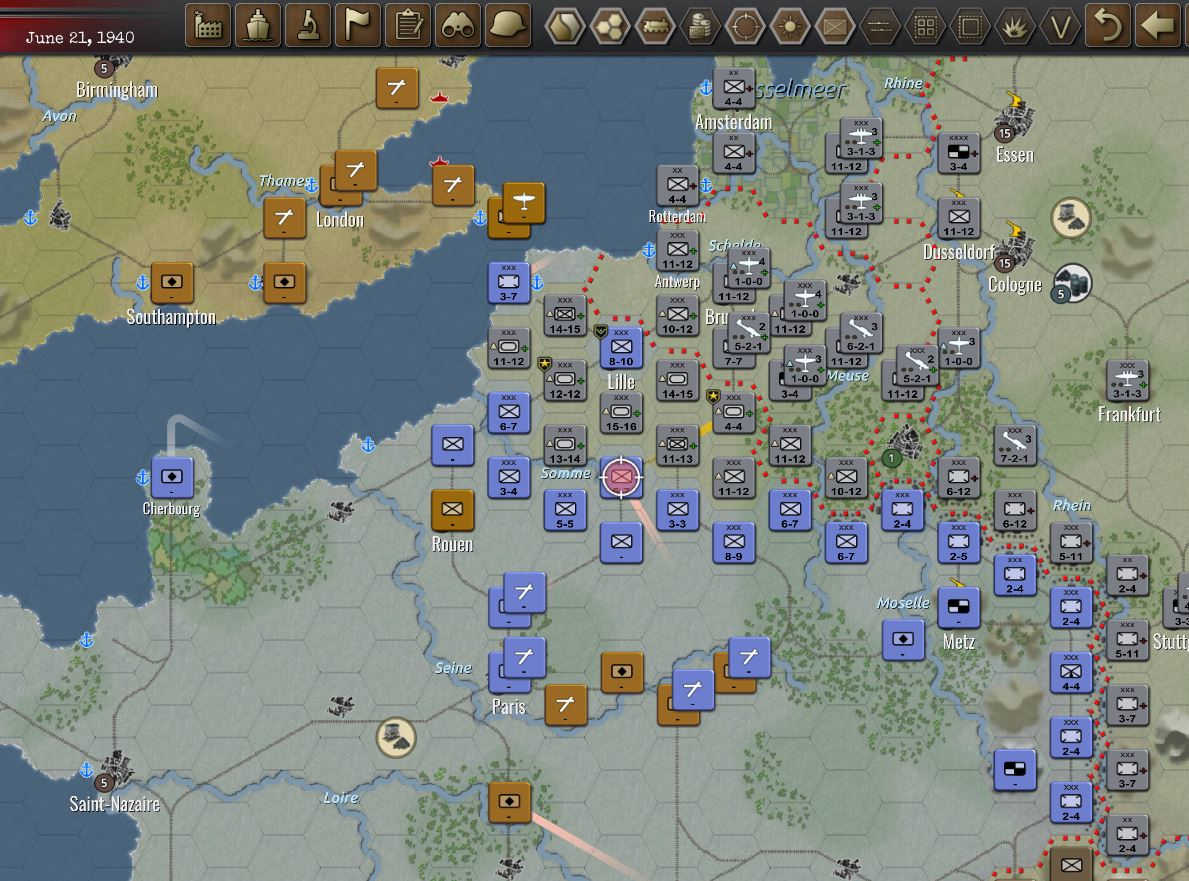Select the 4-4 unit at Rotterdam
The image size is (1189, 881).
tap(677, 186)
